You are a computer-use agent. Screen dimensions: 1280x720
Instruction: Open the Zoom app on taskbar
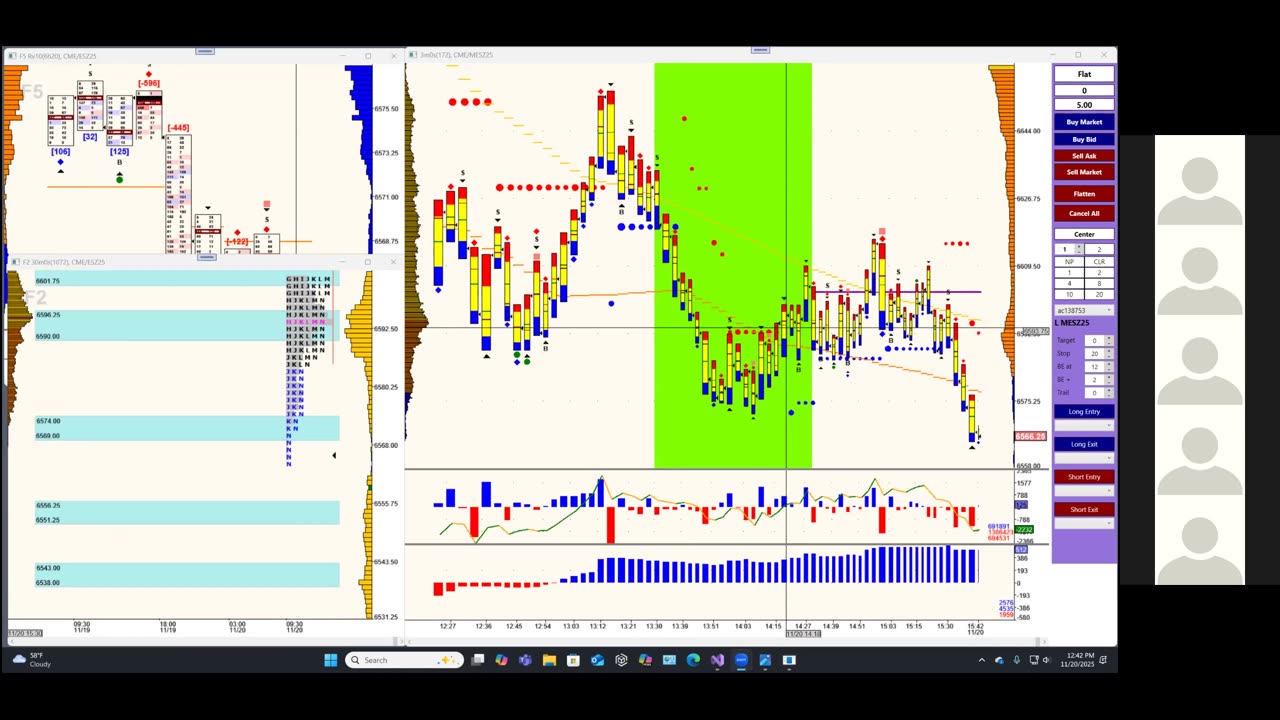741,660
